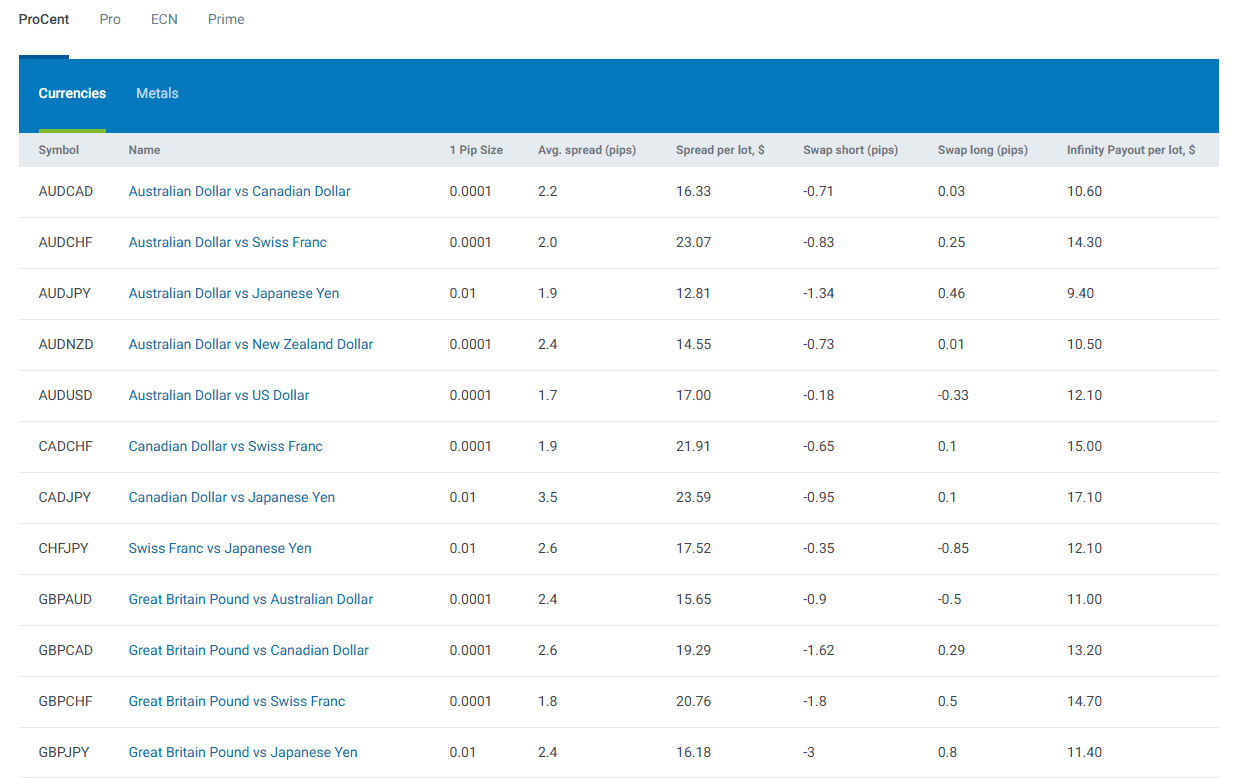Open the Currencies tab

click(72, 93)
